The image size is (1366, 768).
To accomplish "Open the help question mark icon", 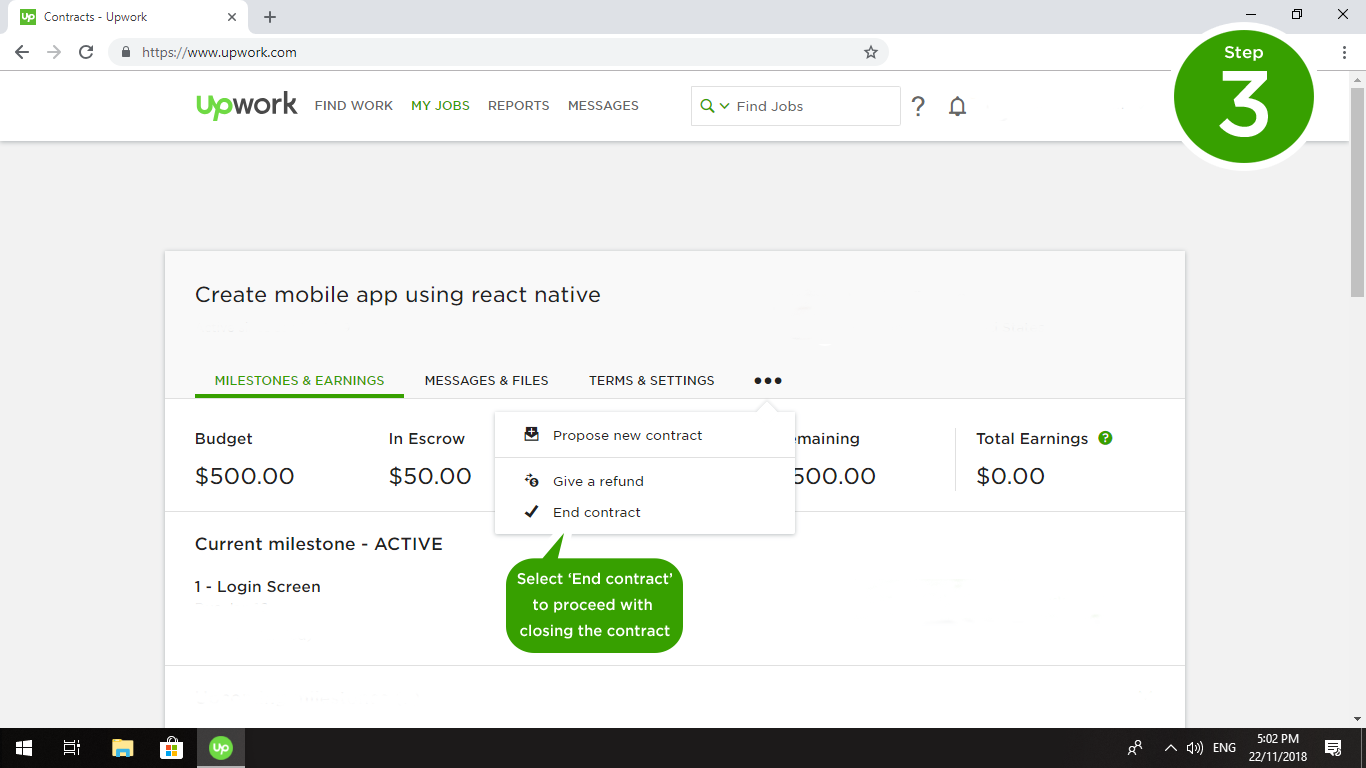I will click(918, 106).
